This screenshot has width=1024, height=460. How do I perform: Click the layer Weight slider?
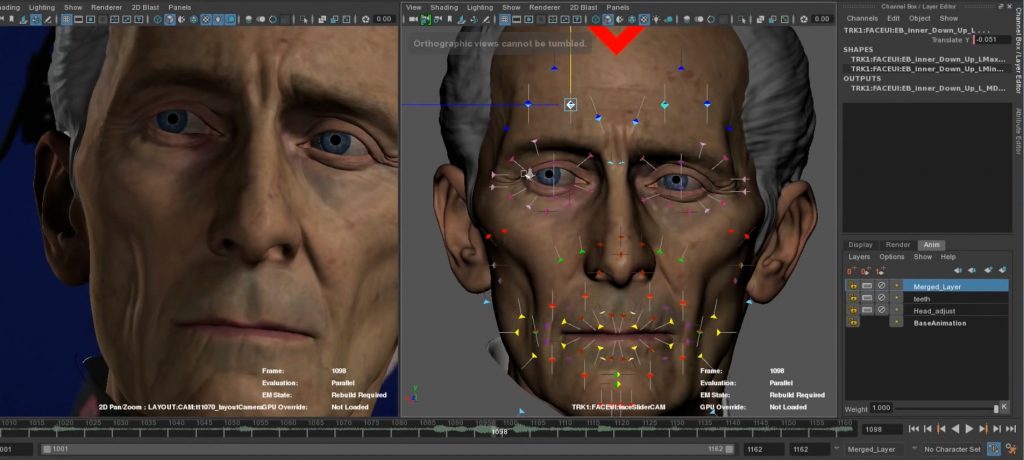pos(946,408)
